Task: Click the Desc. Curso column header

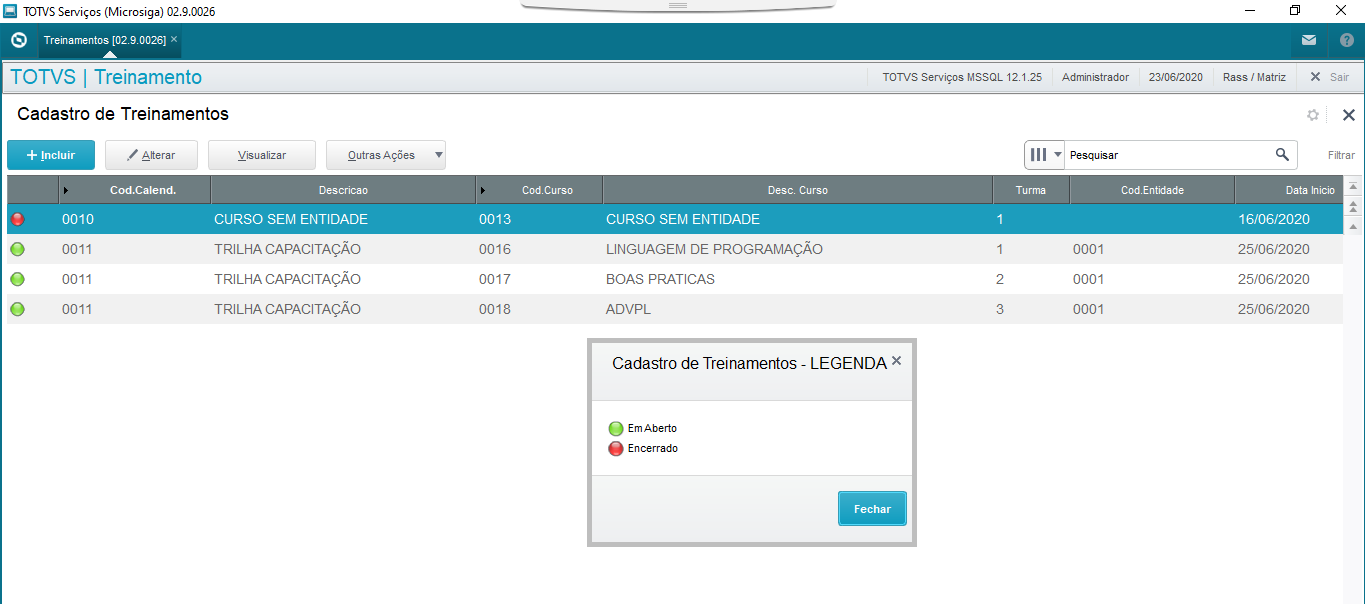Action: (797, 190)
